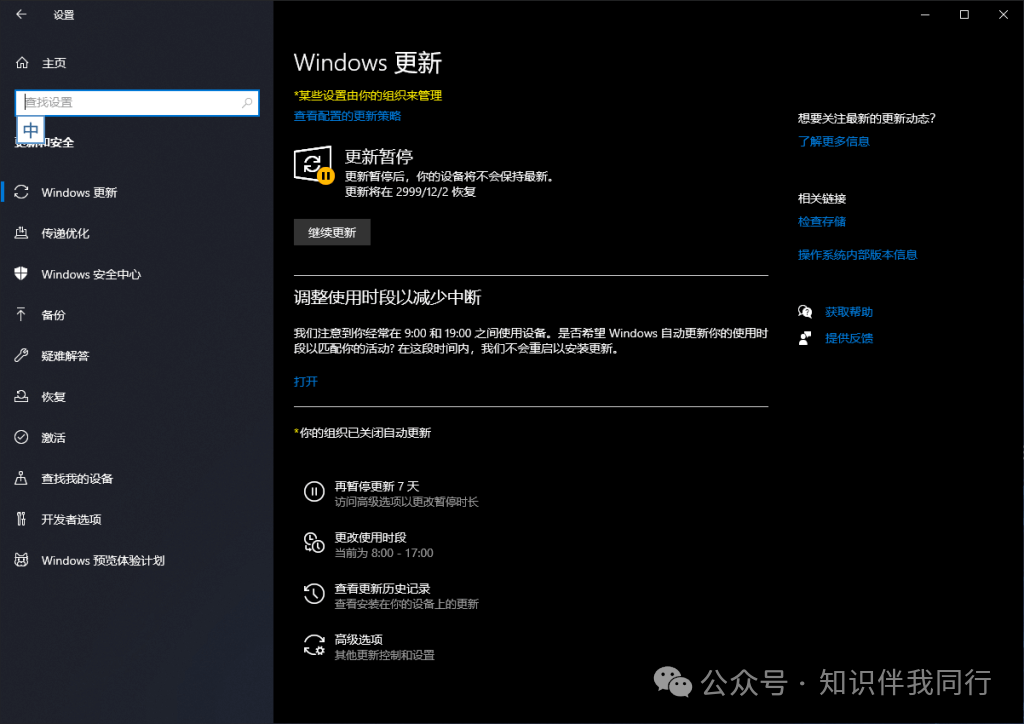
Task: Open 更改使用时段 option
Action: tap(370, 537)
